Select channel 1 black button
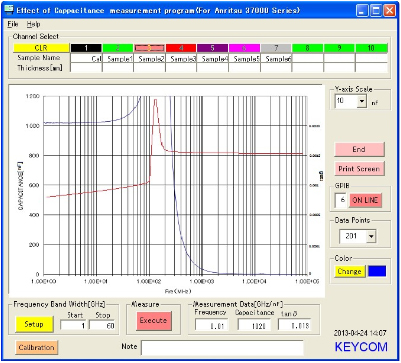The width and height of the screenshot is (401, 363). [x=86, y=48]
